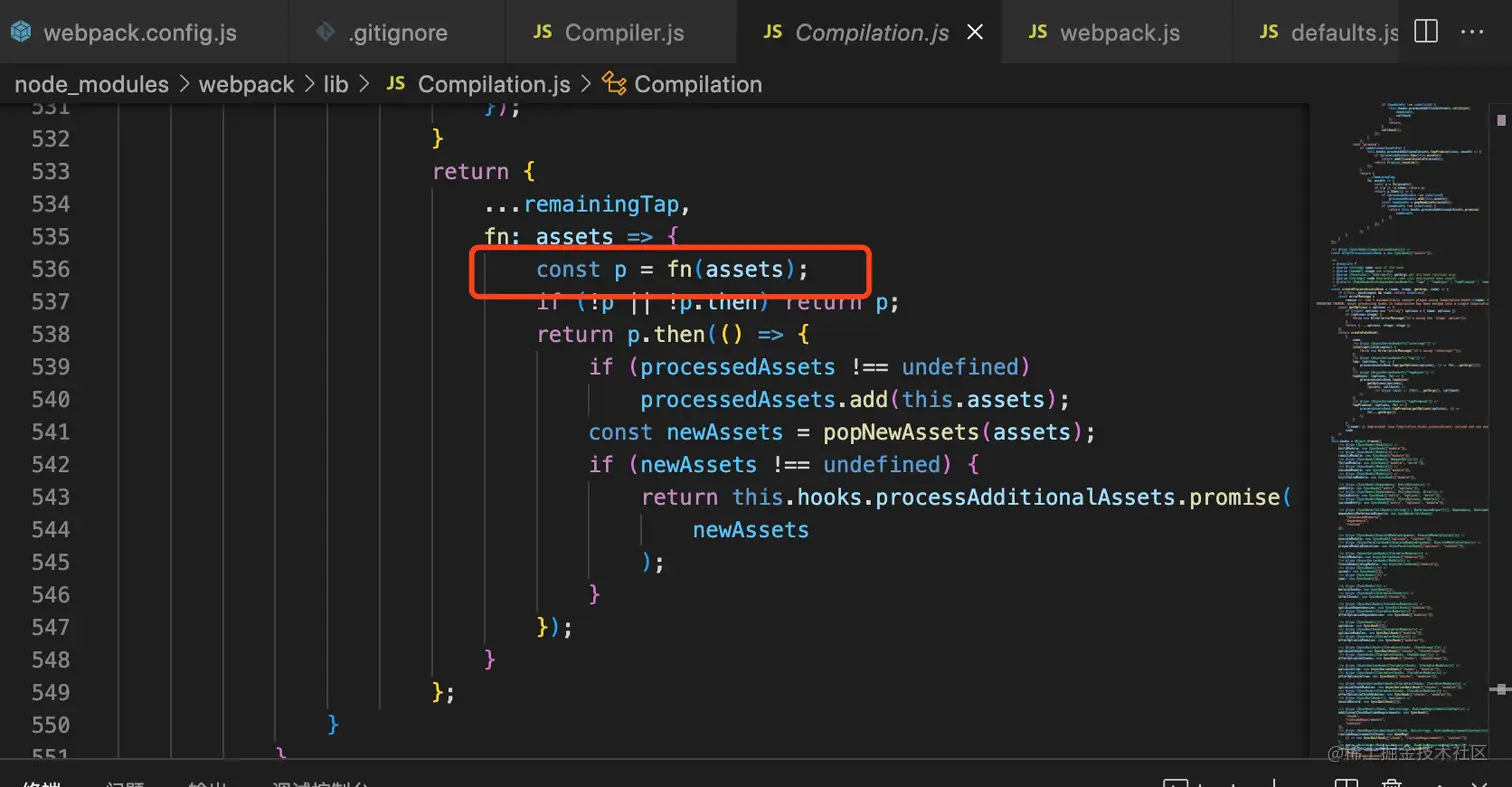Click processedAssets.add on line 540

click(764, 399)
